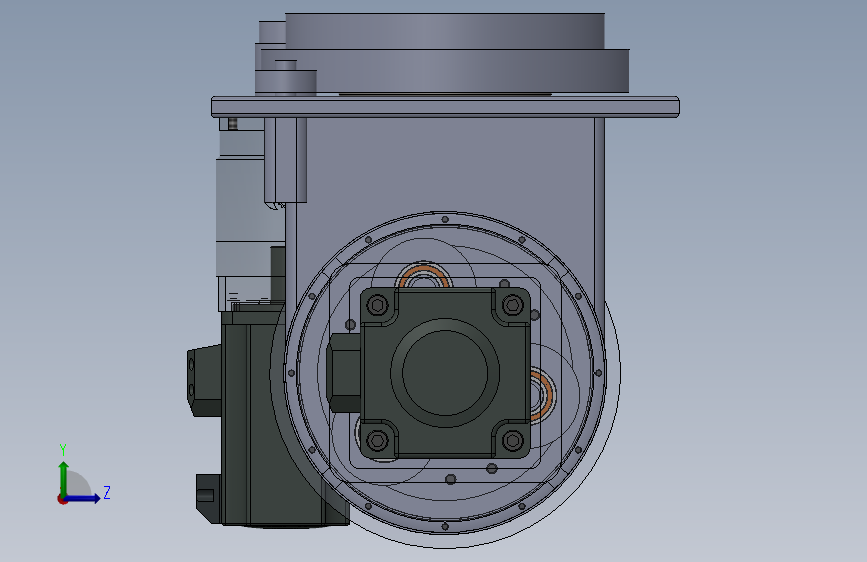
Task: Select the central round cap of dark cover
Action: pyautogui.click(x=445, y=372)
